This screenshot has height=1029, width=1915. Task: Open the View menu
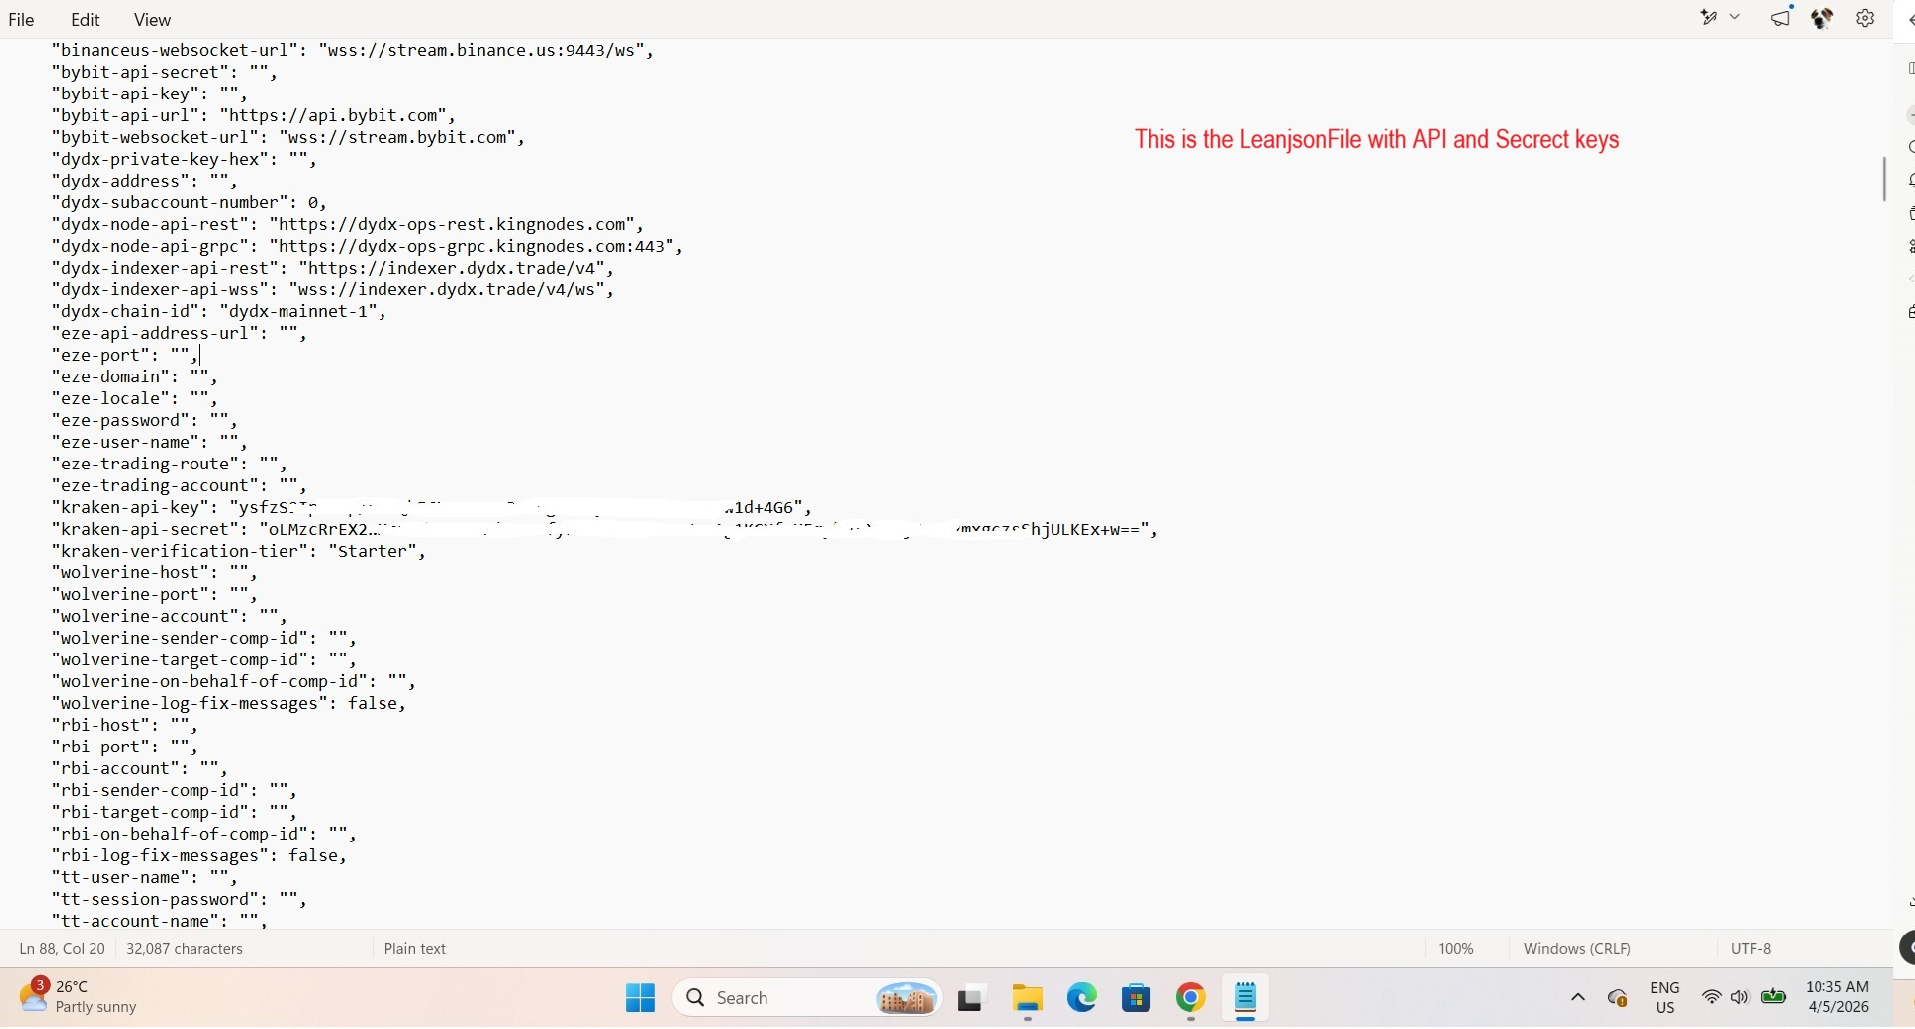pyautogui.click(x=152, y=20)
